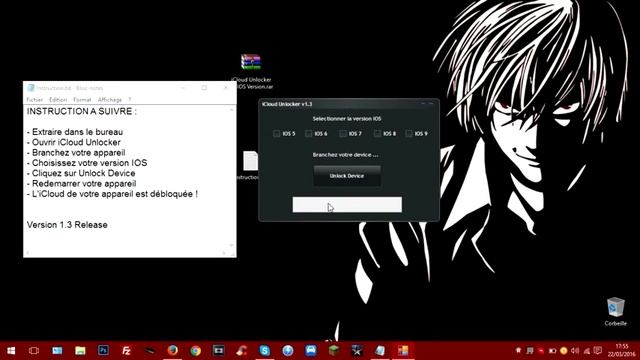Open Skype from the taskbar
The height and width of the screenshot is (360, 640).
(264, 350)
